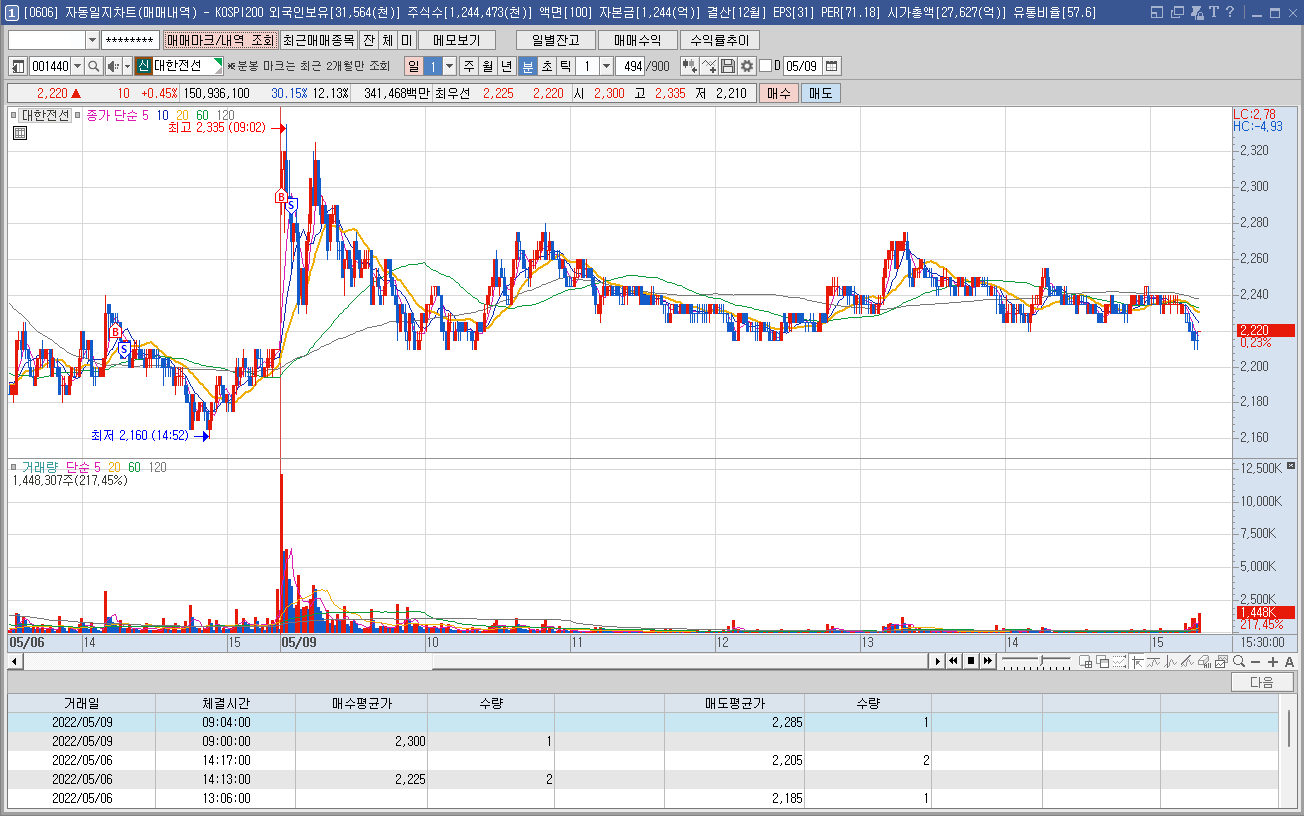The width and height of the screenshot is (1304, 816).
Task: Click the cascade windows icon in title bar
Action: tap(1177, 13)
